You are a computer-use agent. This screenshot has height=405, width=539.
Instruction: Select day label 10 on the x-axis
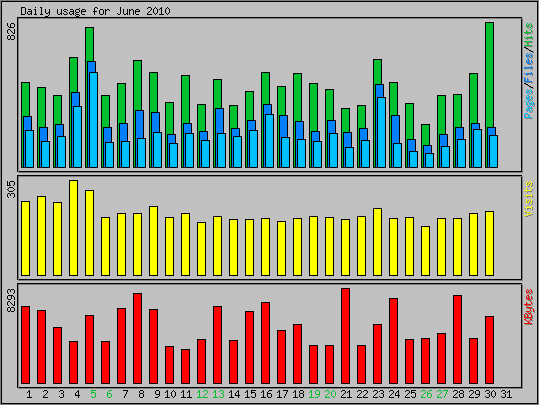[170, 394]
